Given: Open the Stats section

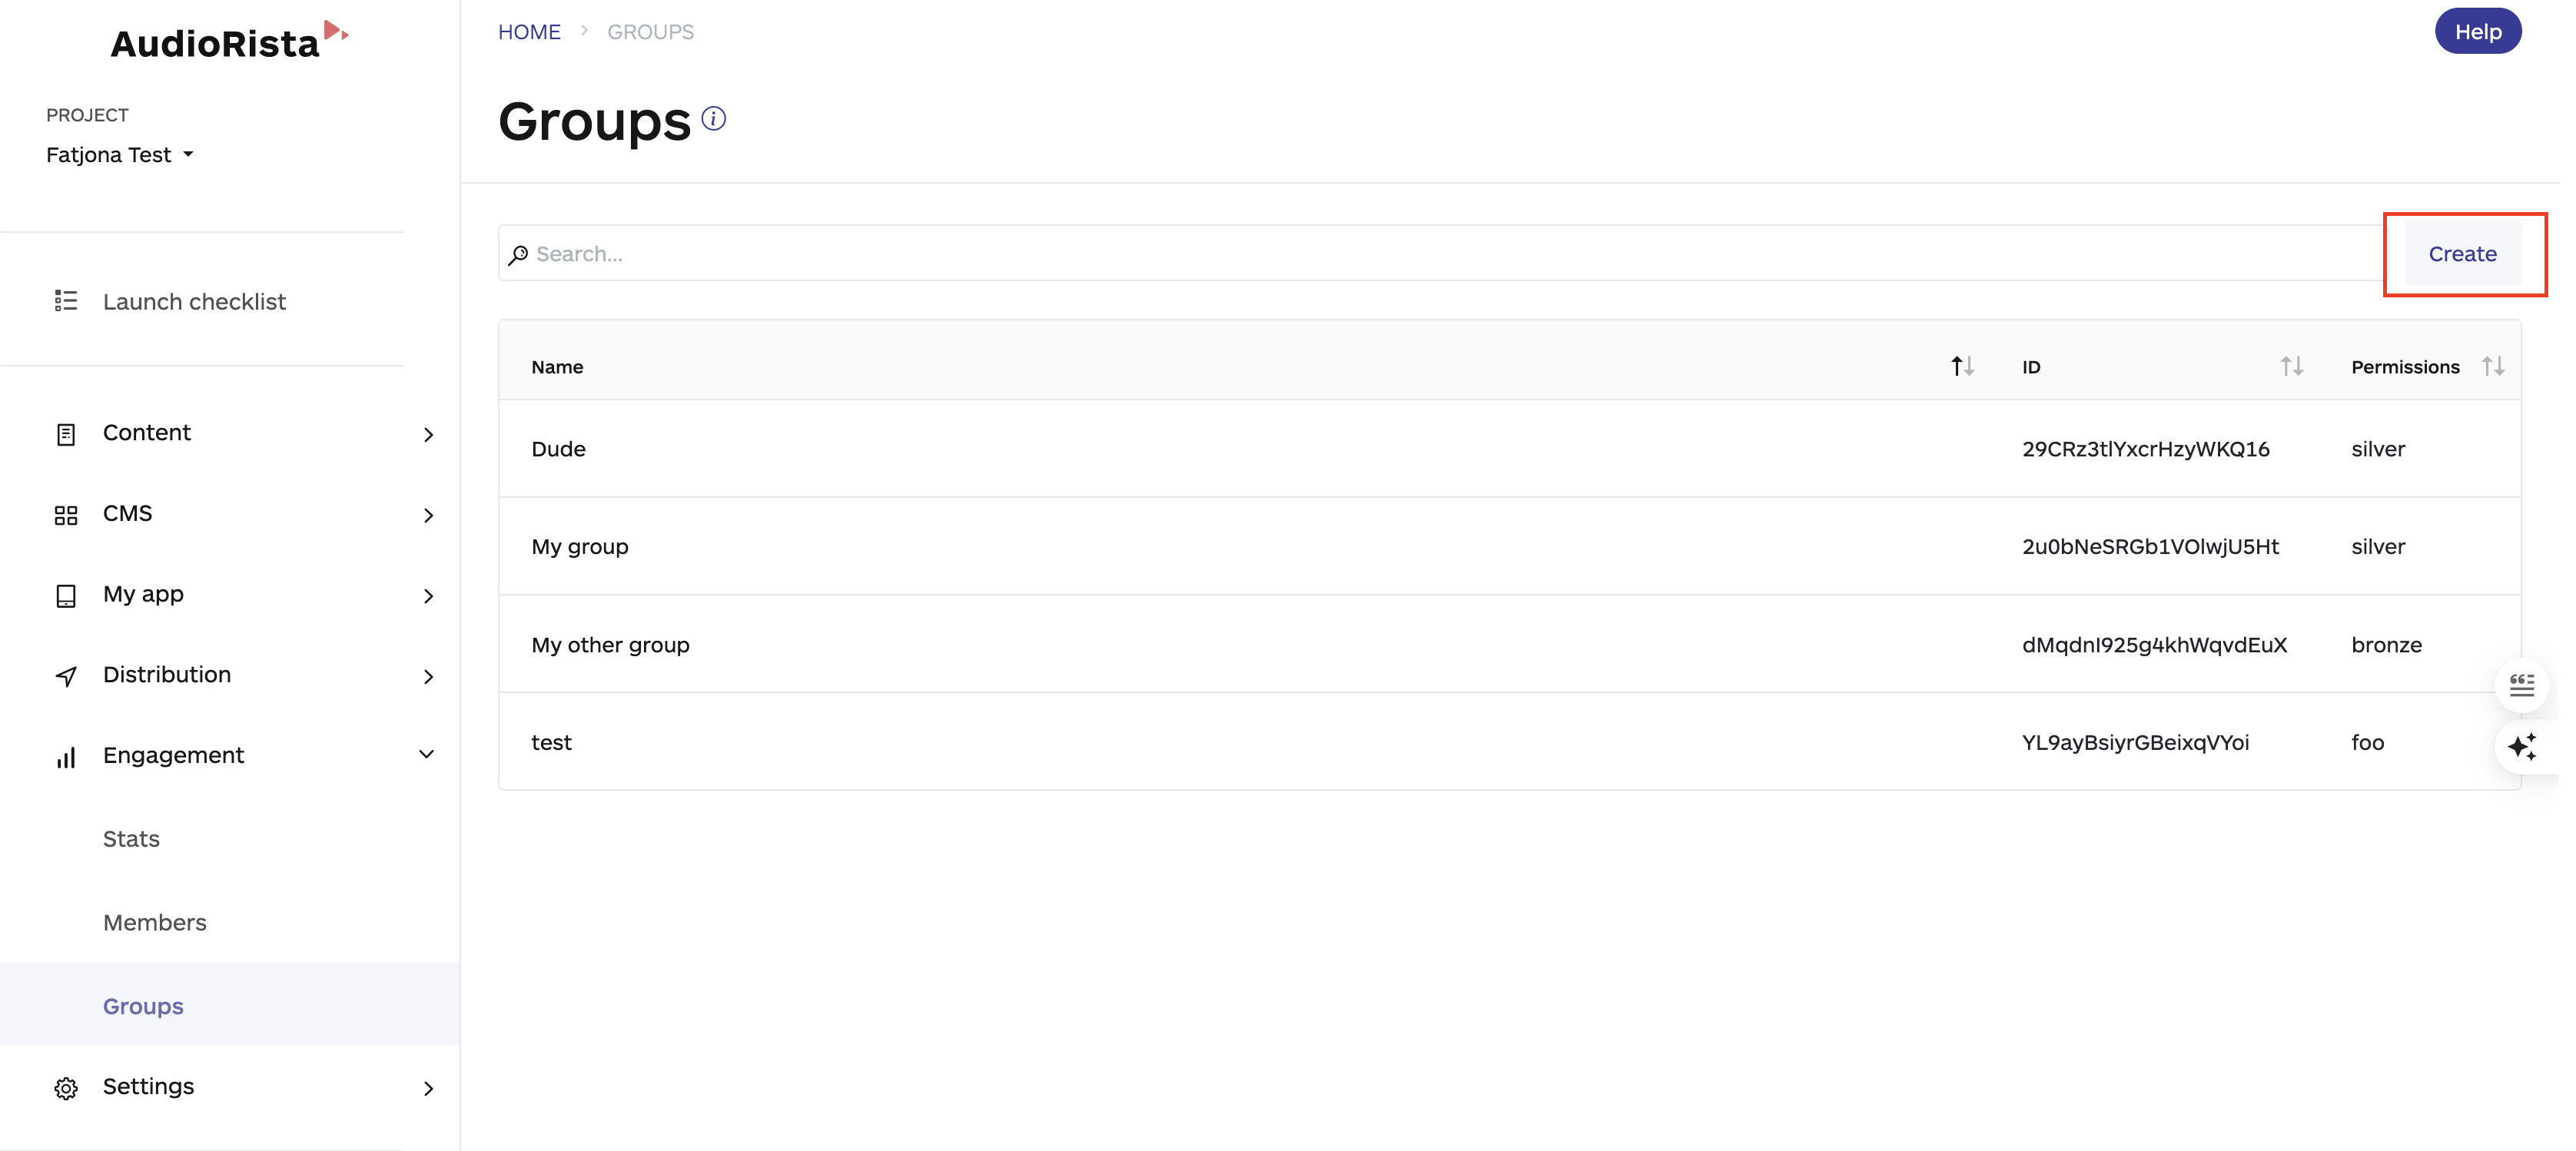Looking at the screenshot, I should pyautogui.click(x=131, y=839).
